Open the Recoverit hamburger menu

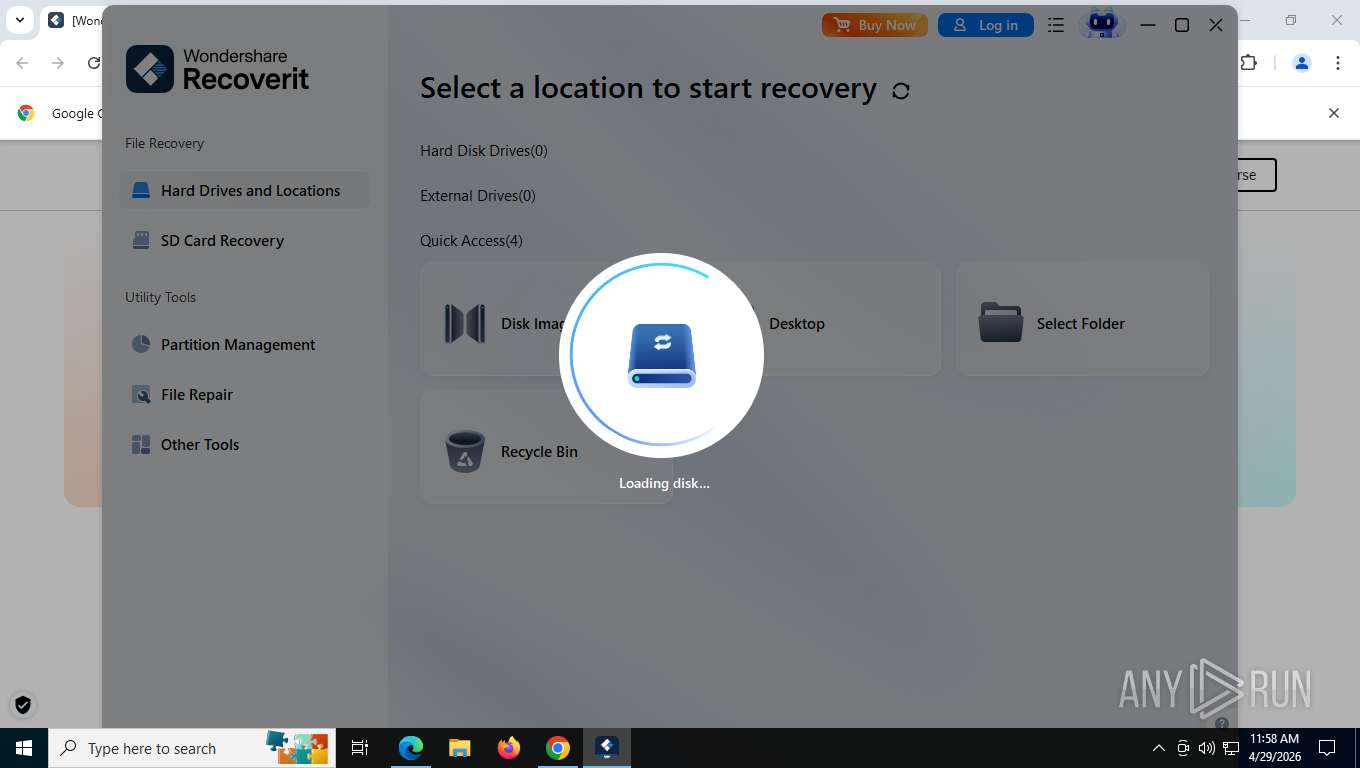click(x=1056, y=25)
